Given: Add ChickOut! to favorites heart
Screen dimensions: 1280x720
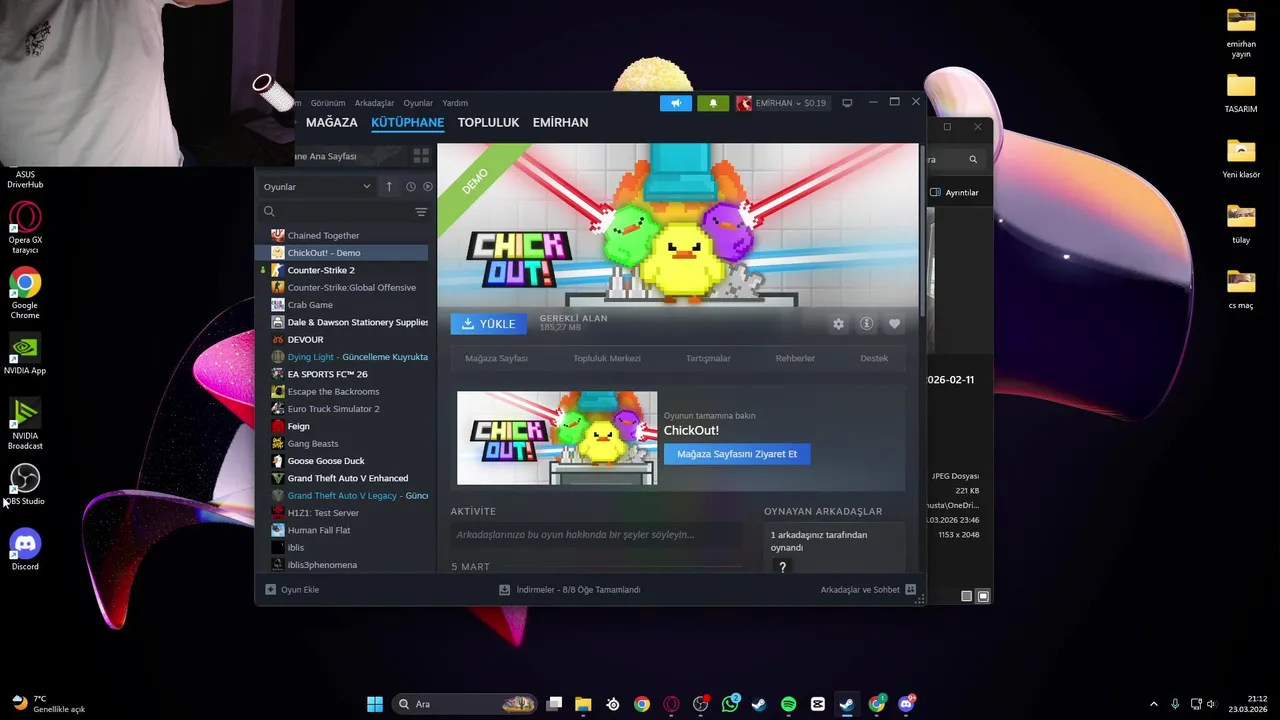Looking at the screenshot, I should [894, 324].
